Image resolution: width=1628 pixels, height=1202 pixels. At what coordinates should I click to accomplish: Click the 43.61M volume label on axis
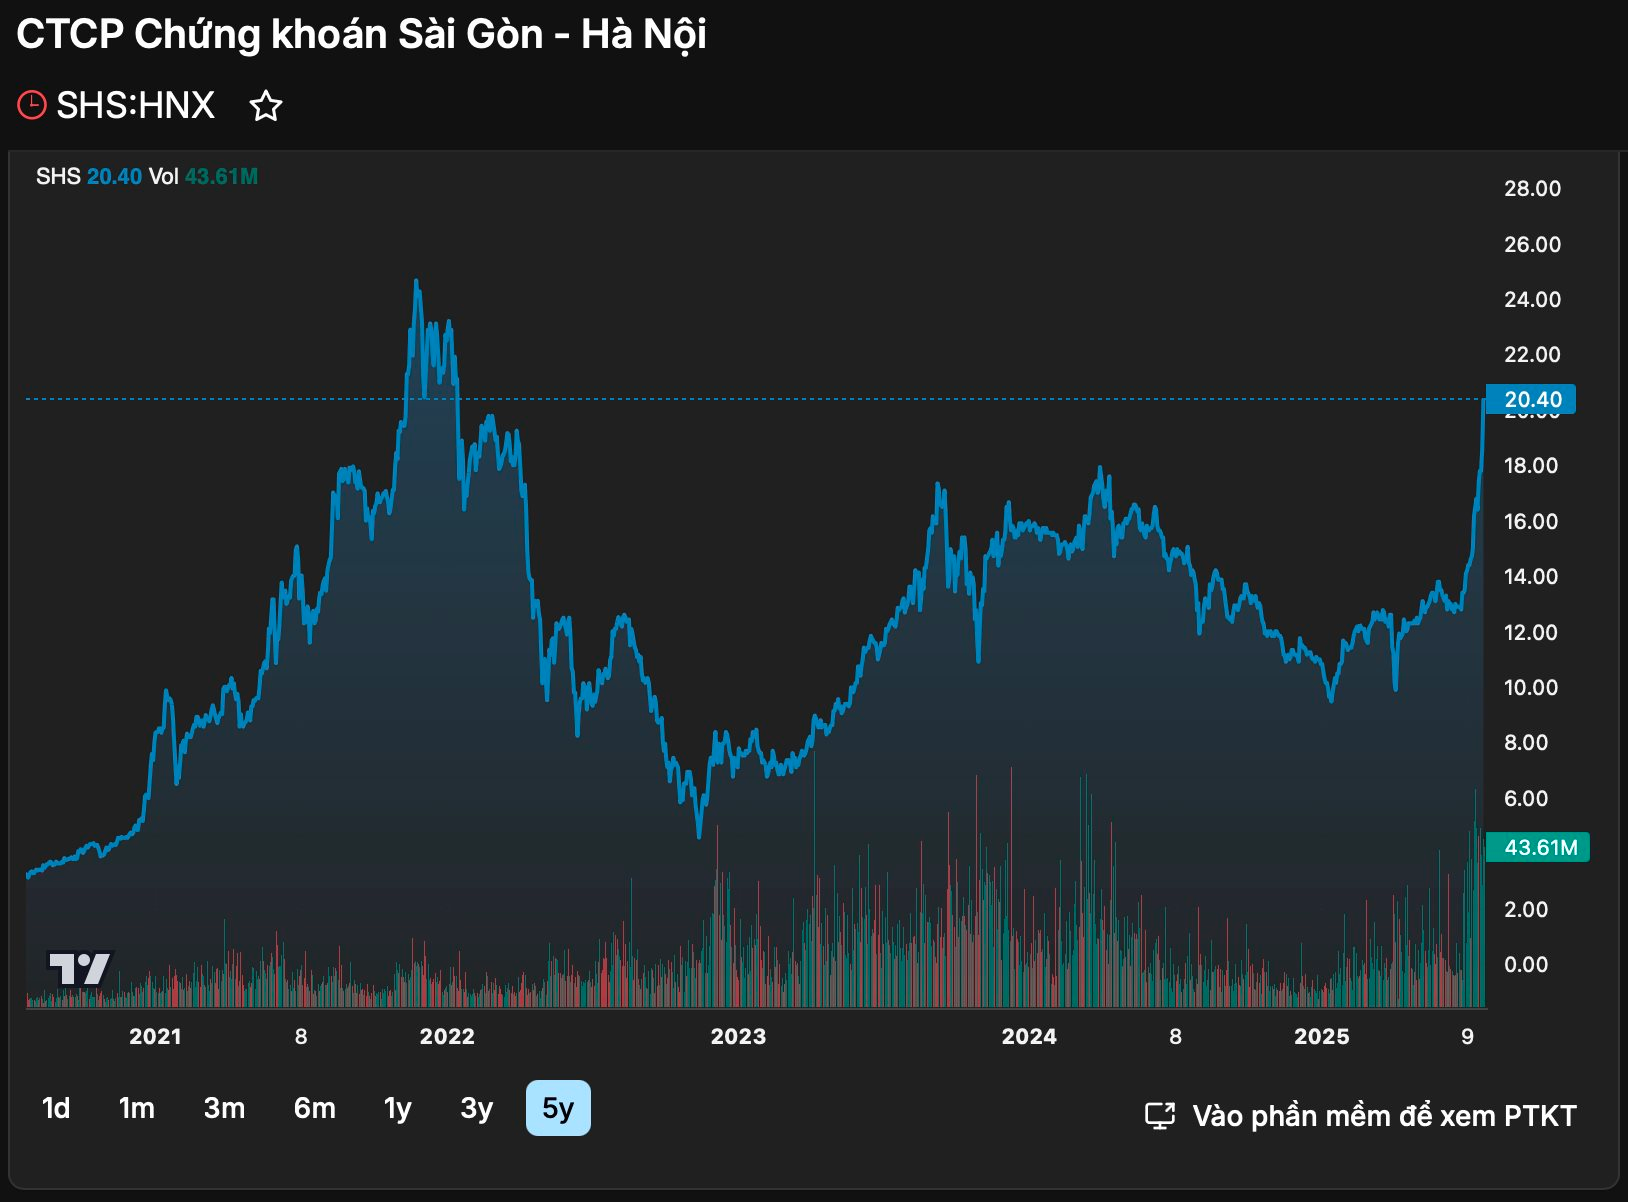(1539, 847)
